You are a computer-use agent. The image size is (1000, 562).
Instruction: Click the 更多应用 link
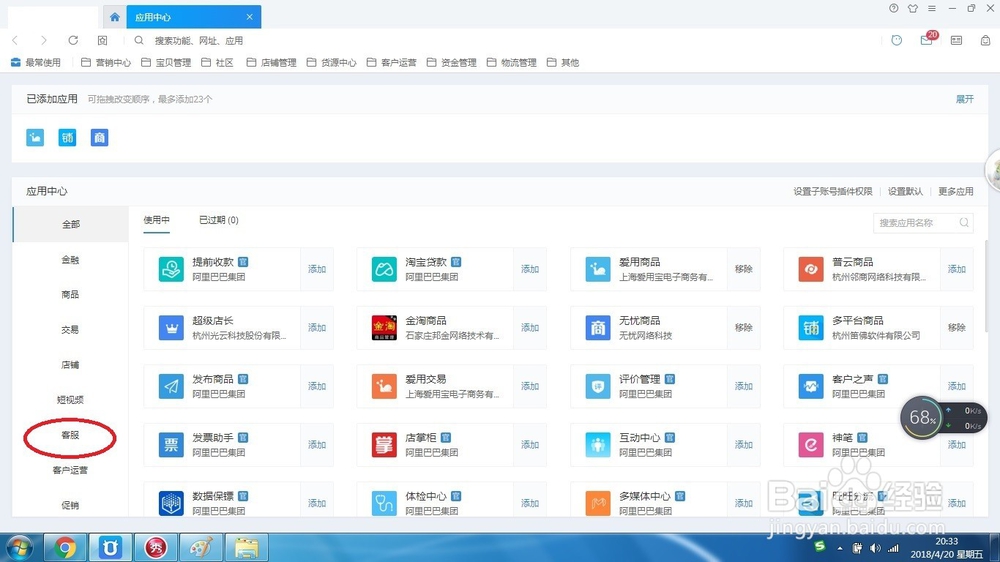pyautogui.click(x=955, y=191)
